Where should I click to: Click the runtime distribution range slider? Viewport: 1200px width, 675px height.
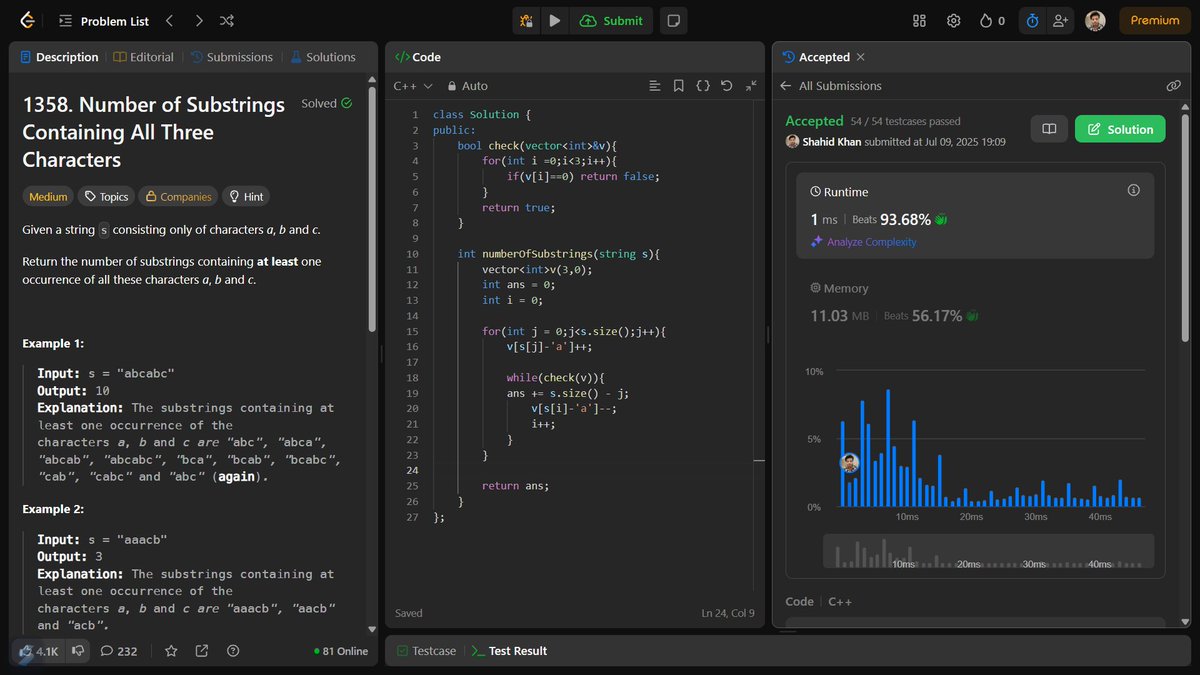[988, 552]
